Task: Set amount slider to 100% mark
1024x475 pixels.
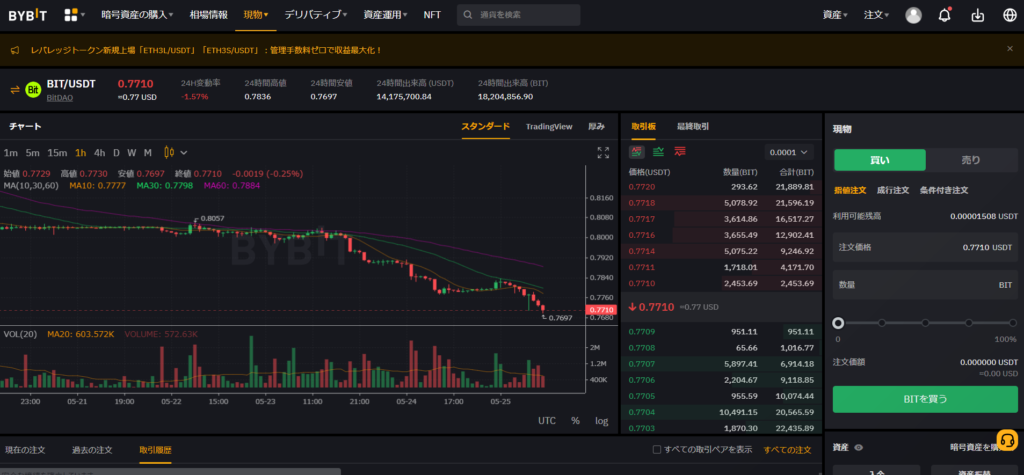Action: pyautogui.click(x=1012, y=323)
